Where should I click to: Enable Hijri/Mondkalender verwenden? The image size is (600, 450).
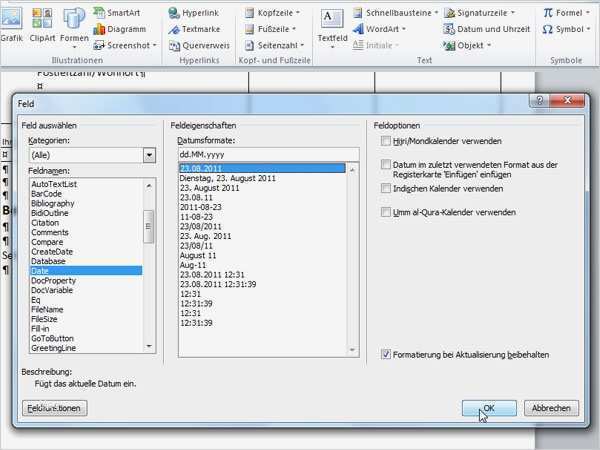[386, 141]
